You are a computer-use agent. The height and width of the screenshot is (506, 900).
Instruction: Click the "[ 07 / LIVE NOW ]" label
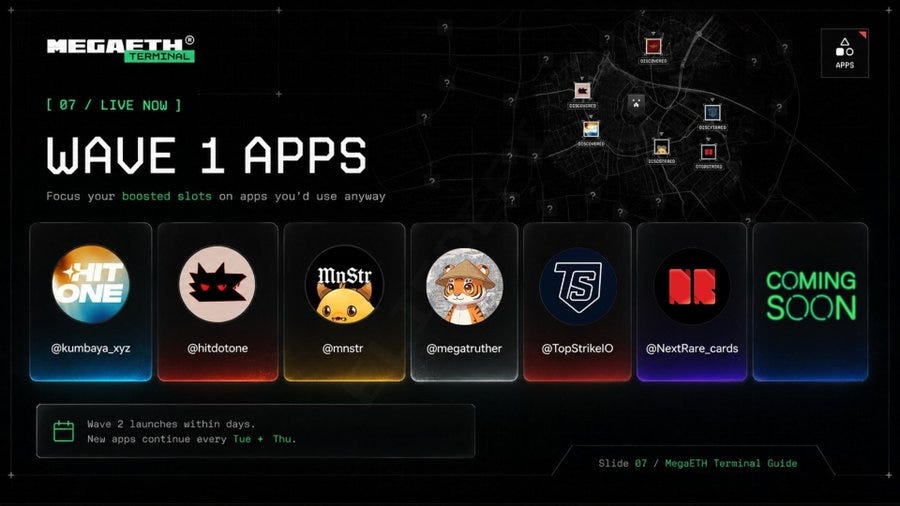pyautogui.click(x=114, y=105)
